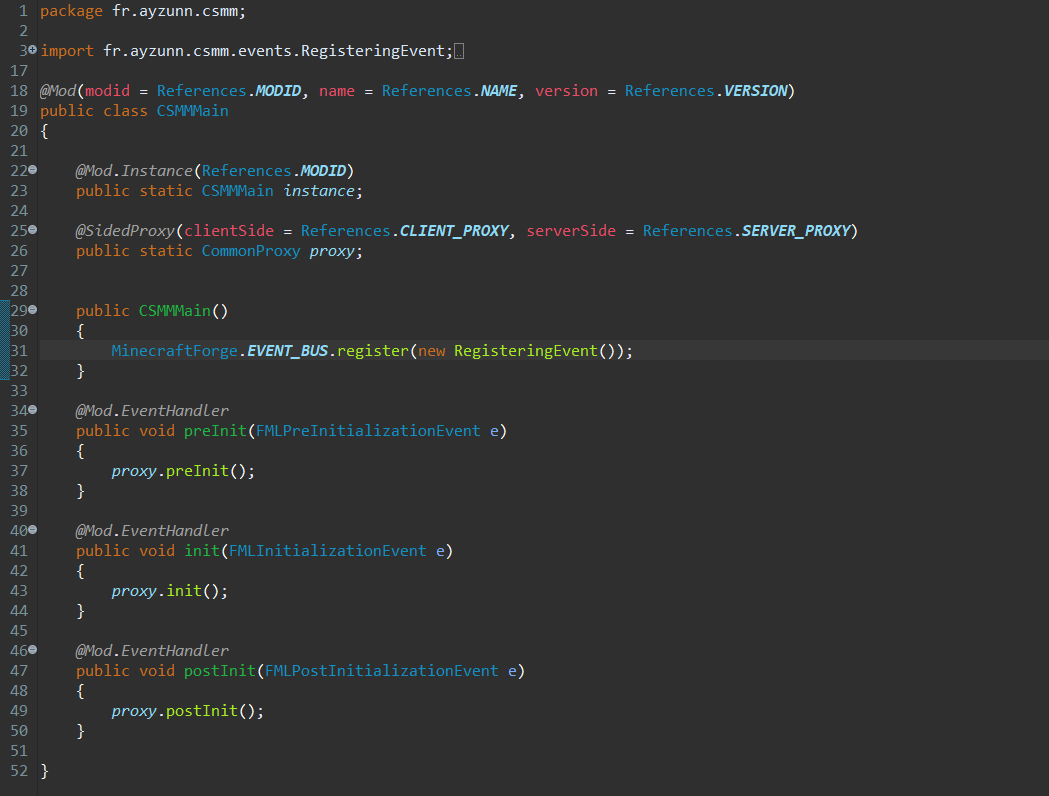Collapse the CSMMMain constructor fold at line 29

tap(33, 310)
